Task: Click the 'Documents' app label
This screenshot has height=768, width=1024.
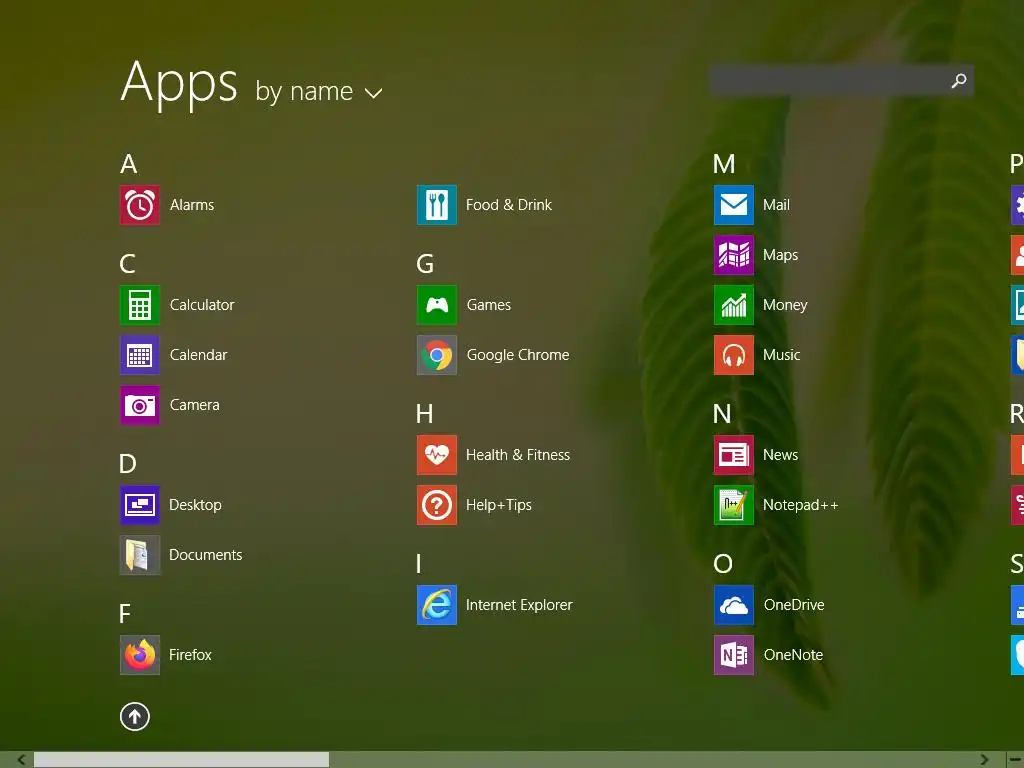Action: tap(206, 555)
